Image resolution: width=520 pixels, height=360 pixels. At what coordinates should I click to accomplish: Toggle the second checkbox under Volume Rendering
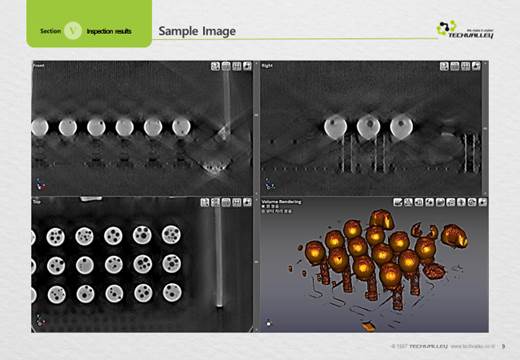coord(263,211)
